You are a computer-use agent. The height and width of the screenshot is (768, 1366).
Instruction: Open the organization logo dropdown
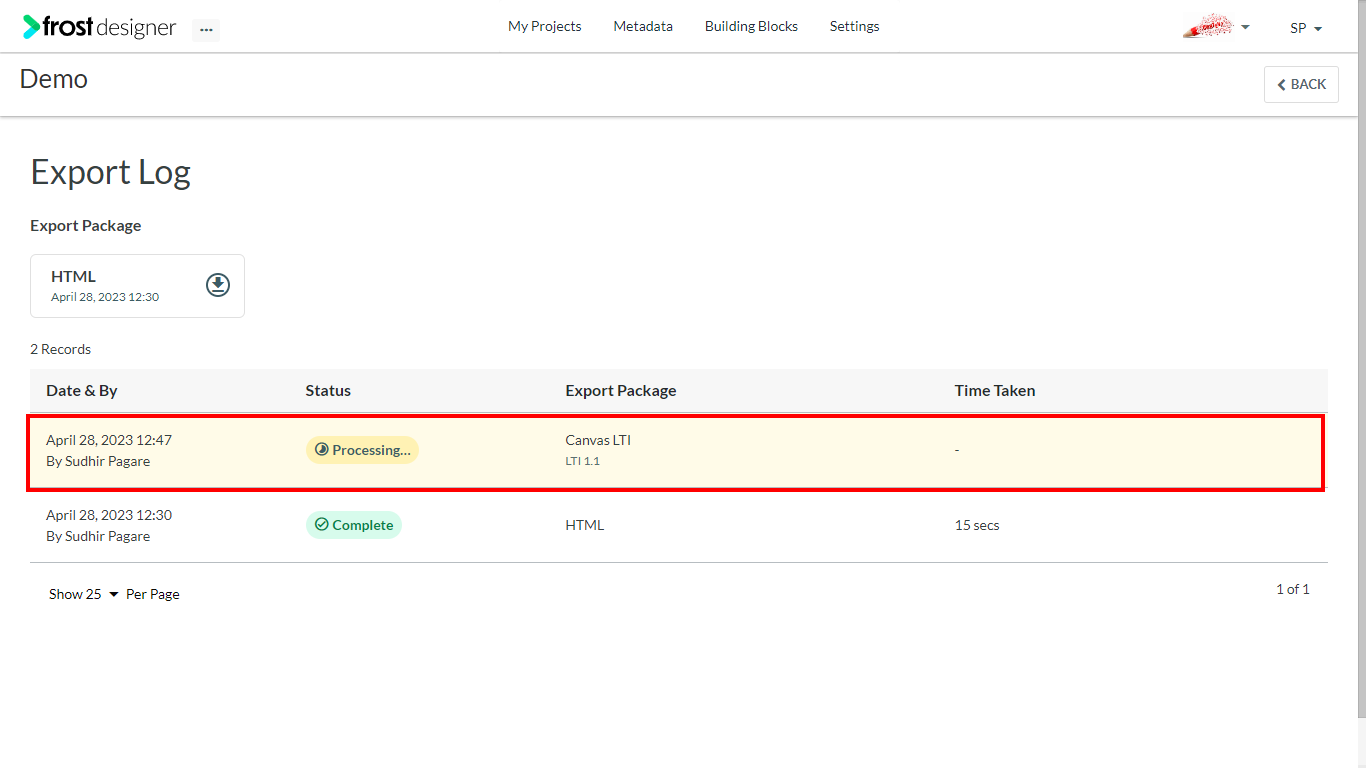[x=1216, y=27]
